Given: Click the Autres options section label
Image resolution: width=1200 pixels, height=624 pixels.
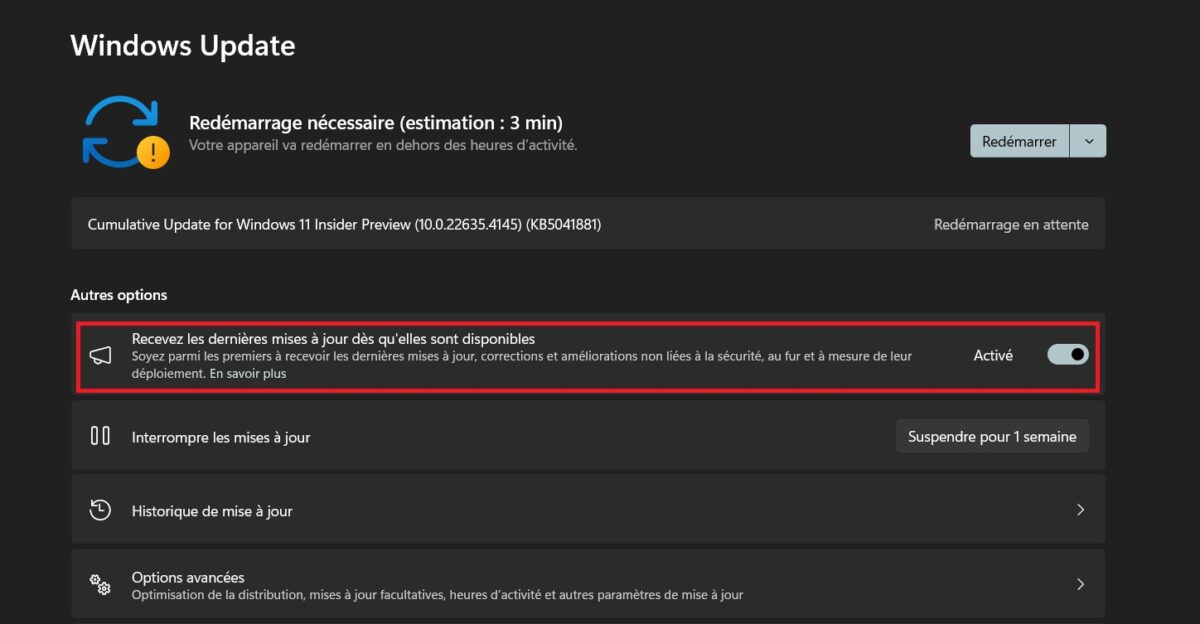Looking at the screenshot, I should [x=119, y=295].
